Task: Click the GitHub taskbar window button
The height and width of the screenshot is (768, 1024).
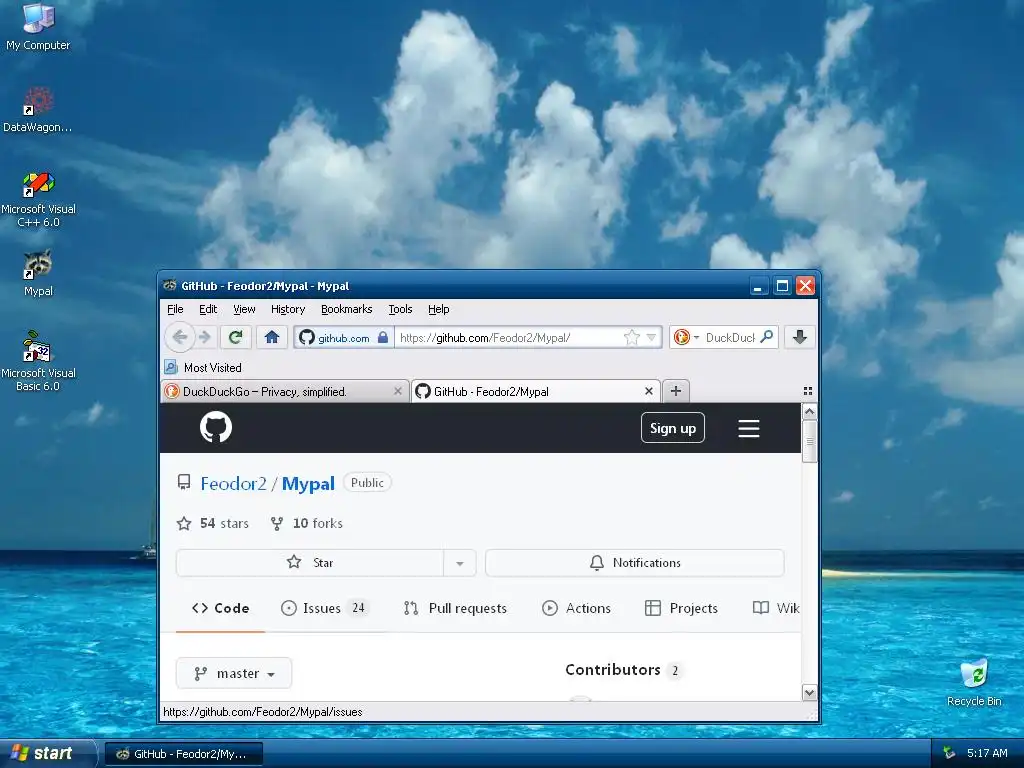Action: pos(184,754)
